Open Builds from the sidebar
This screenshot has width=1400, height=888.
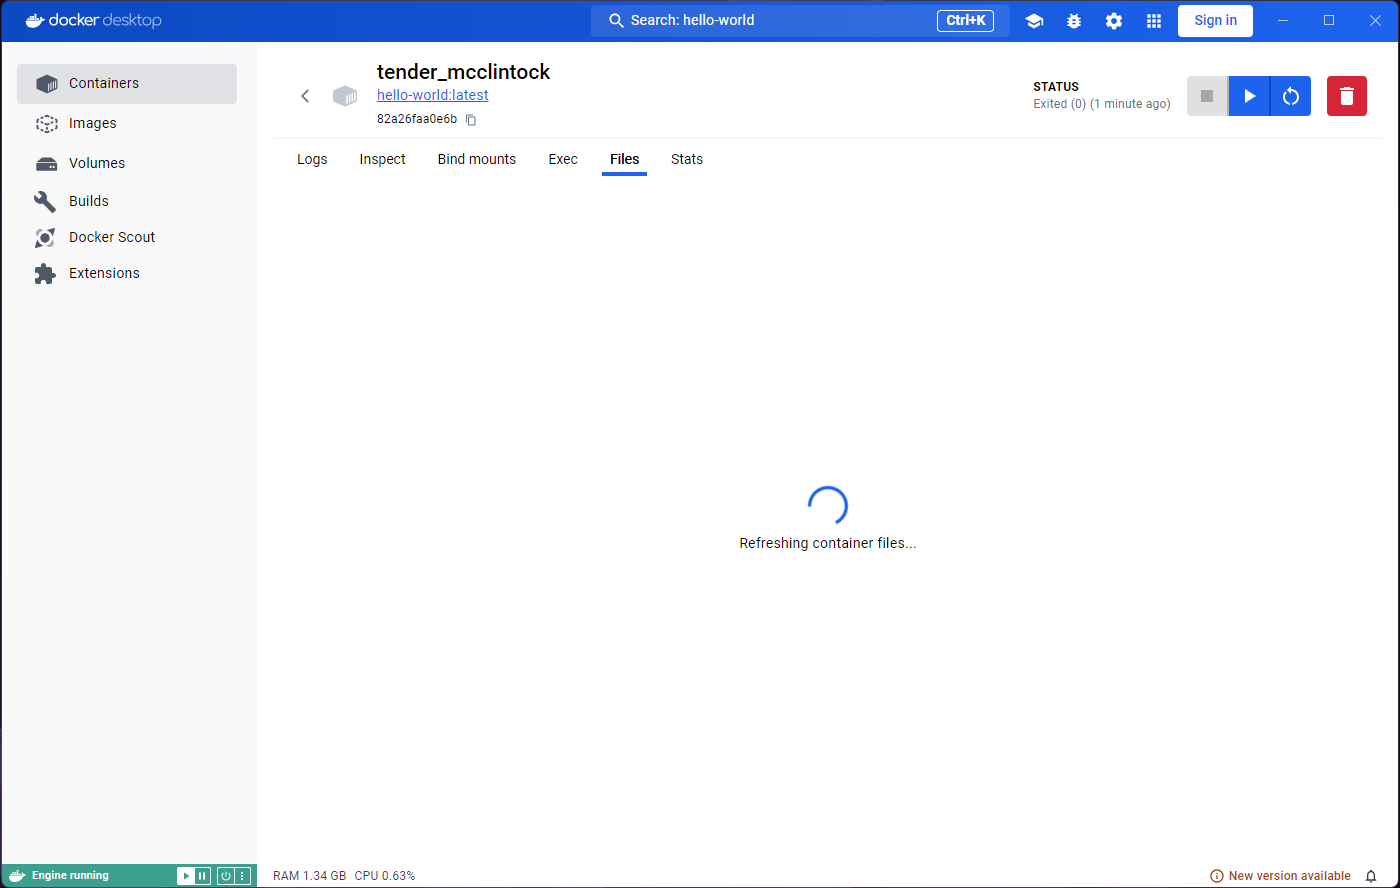127,201
